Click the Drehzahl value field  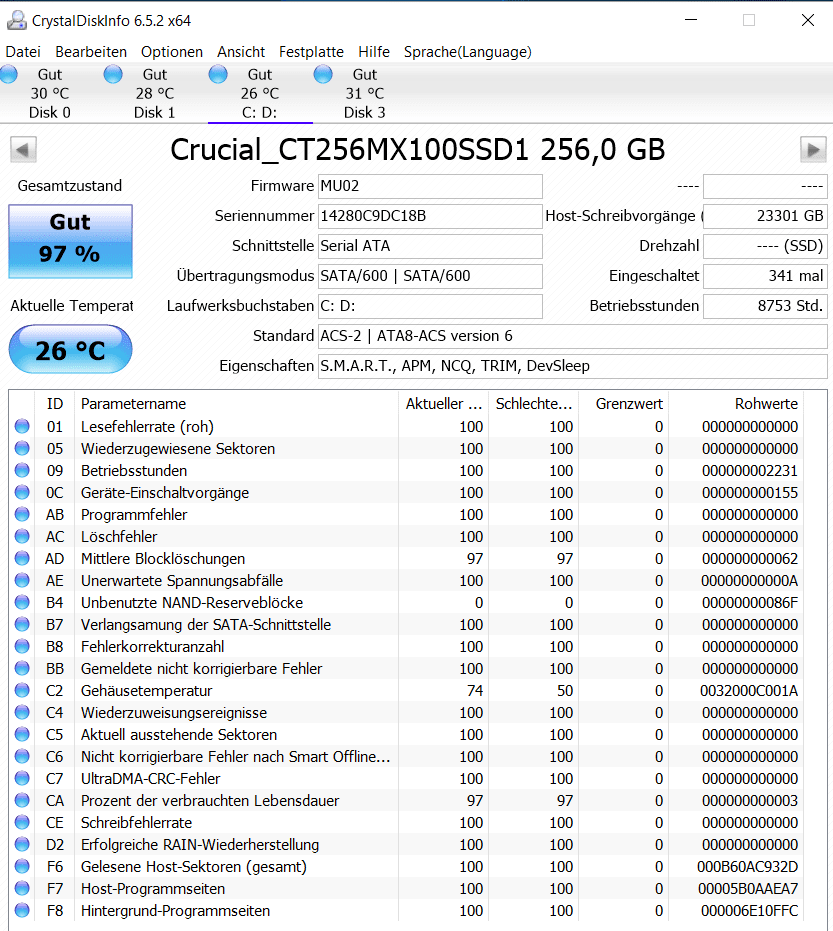(x=765, y=246)
